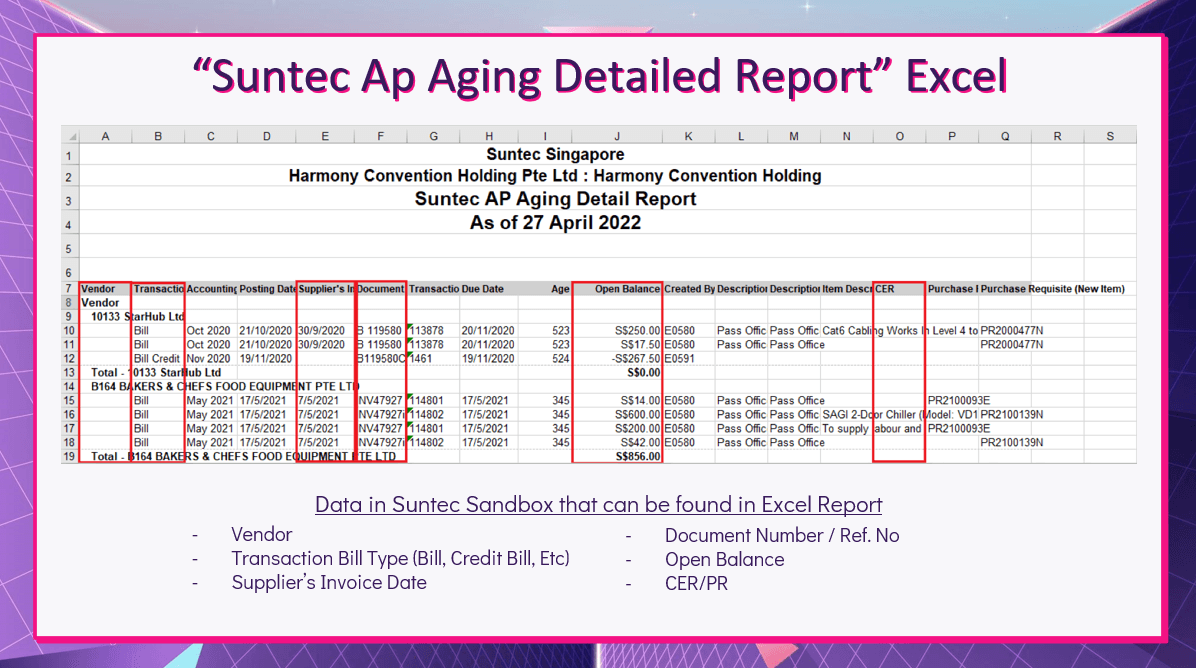Click open balance 'S$200.00' cell
The height and width of the screenshot is (668, 1196).
pyautogui.click(x=638, y=429)
